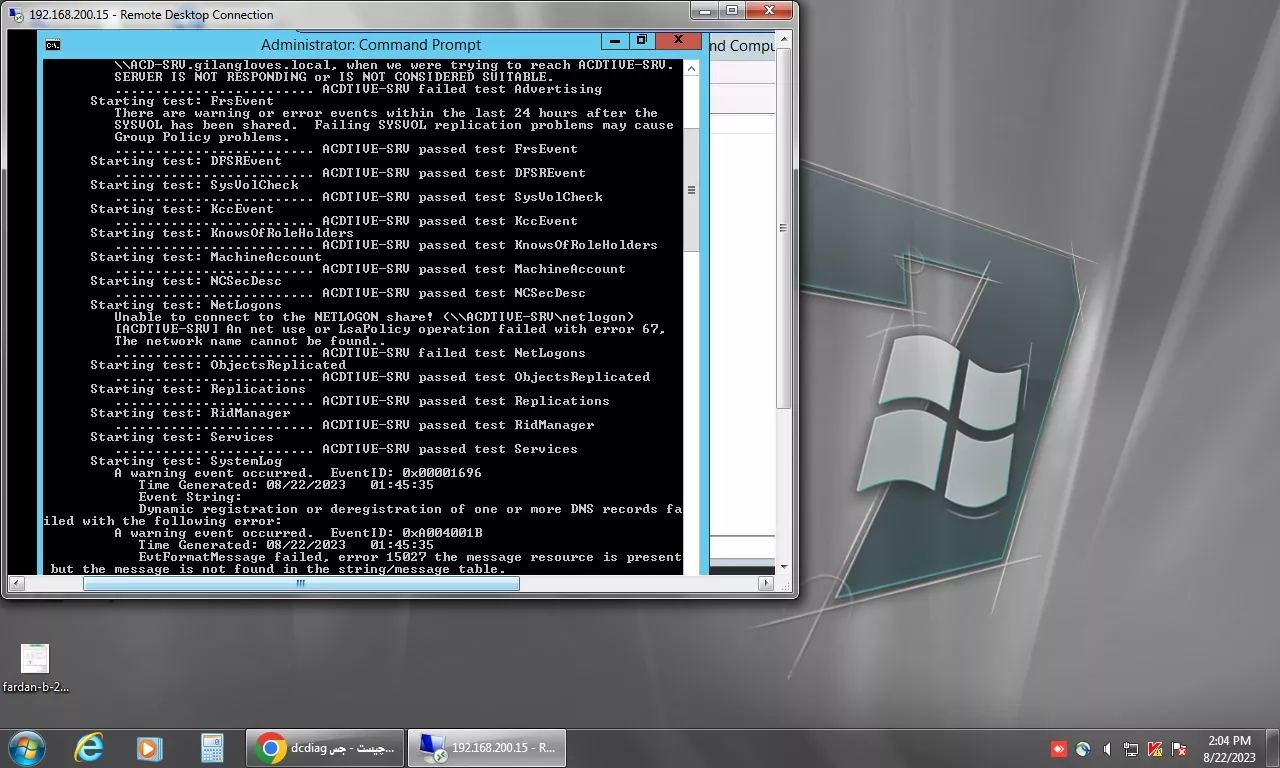Click the red AnyDesk tray icon

click(x=1059, y=748)
